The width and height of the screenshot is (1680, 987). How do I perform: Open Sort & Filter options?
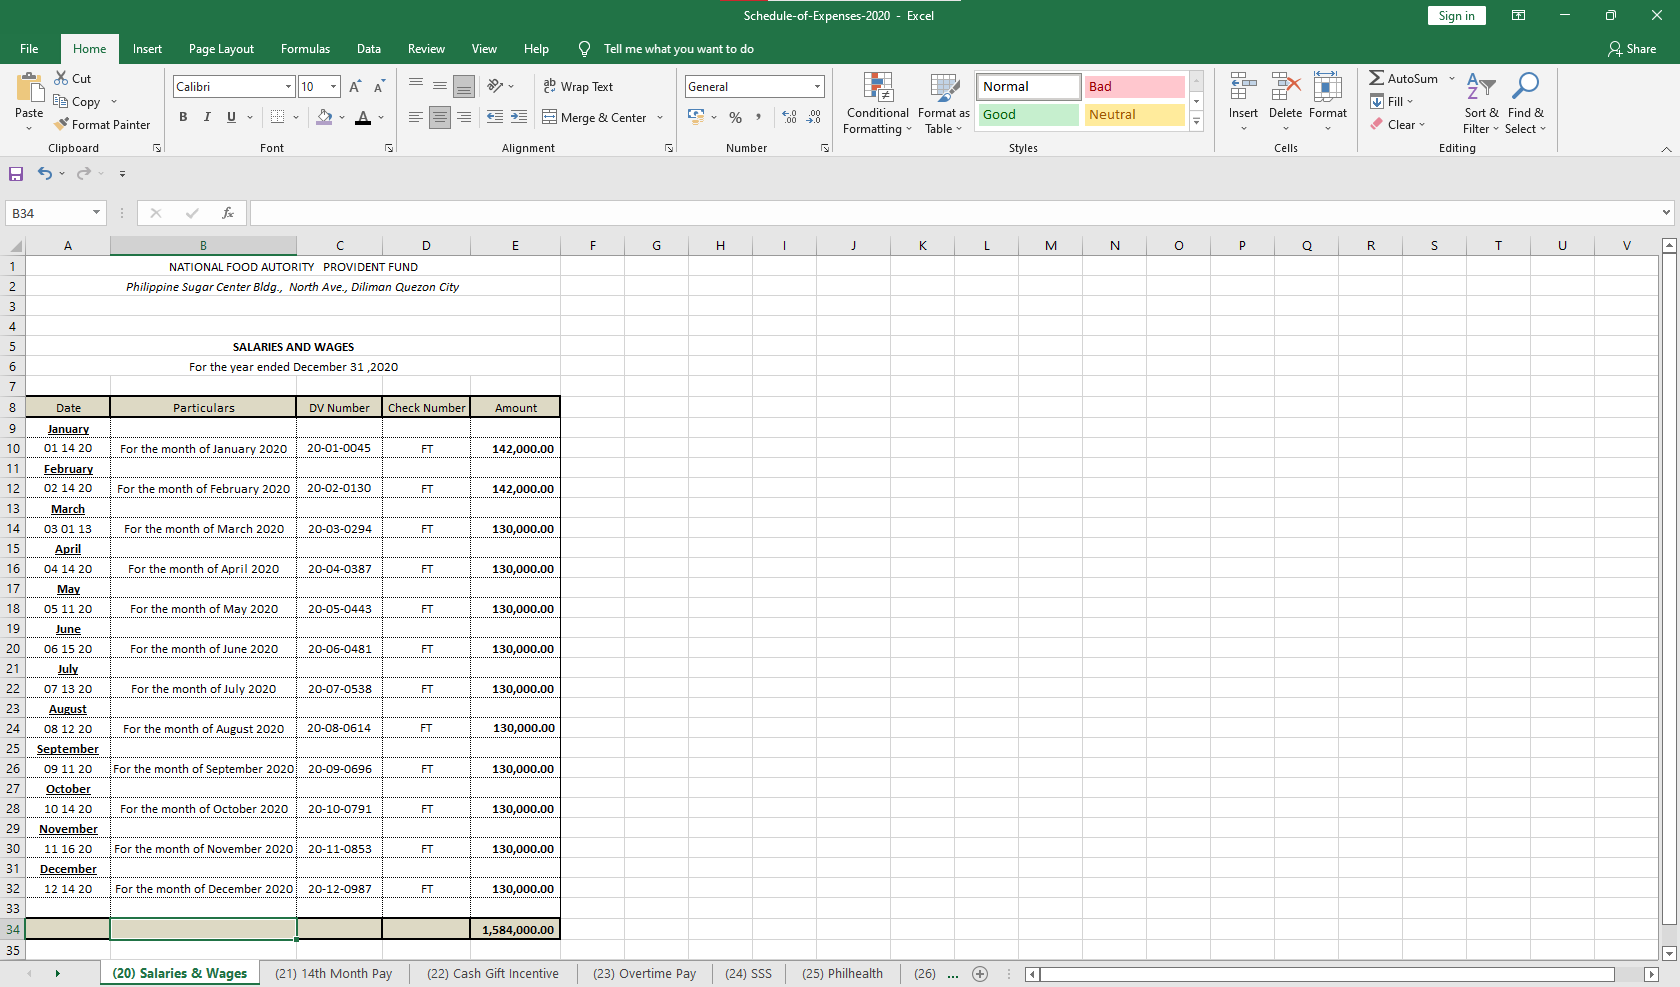point(1481,104)
